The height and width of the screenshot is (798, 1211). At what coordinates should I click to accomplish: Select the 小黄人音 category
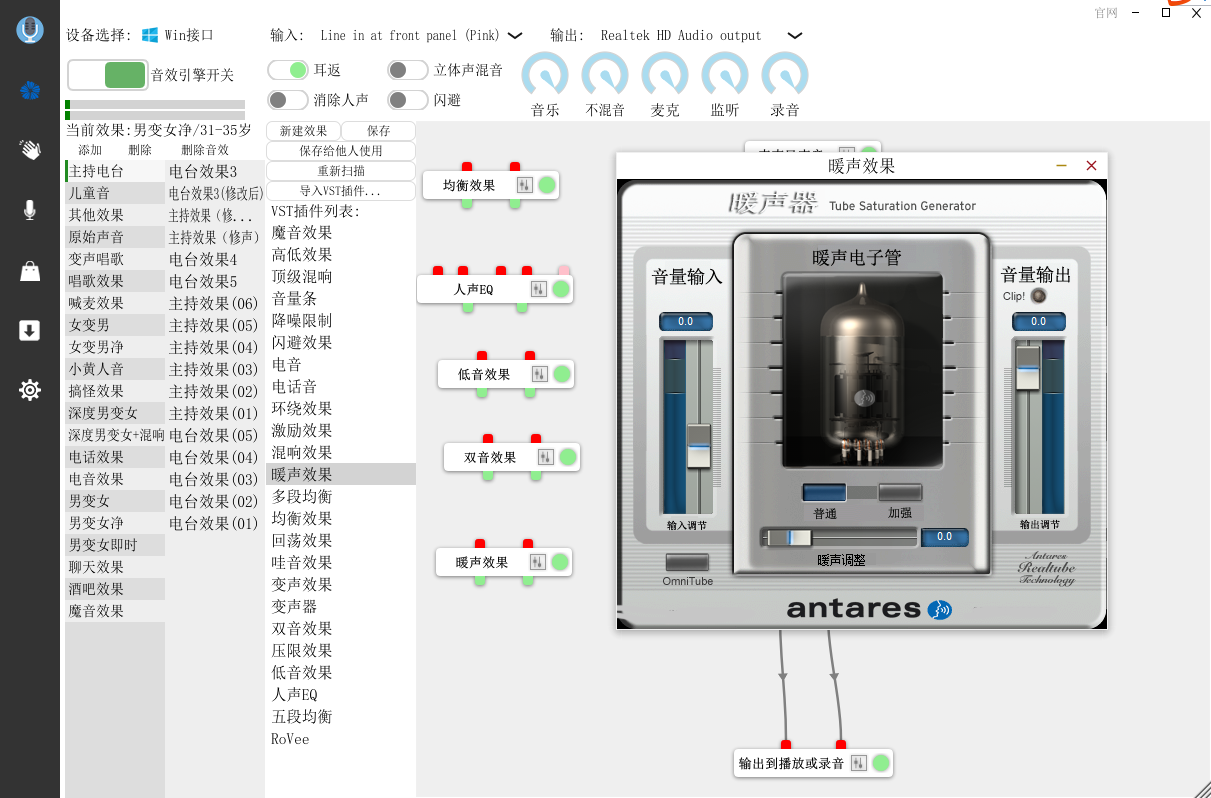pyautogui.click(x=115, y=369)
